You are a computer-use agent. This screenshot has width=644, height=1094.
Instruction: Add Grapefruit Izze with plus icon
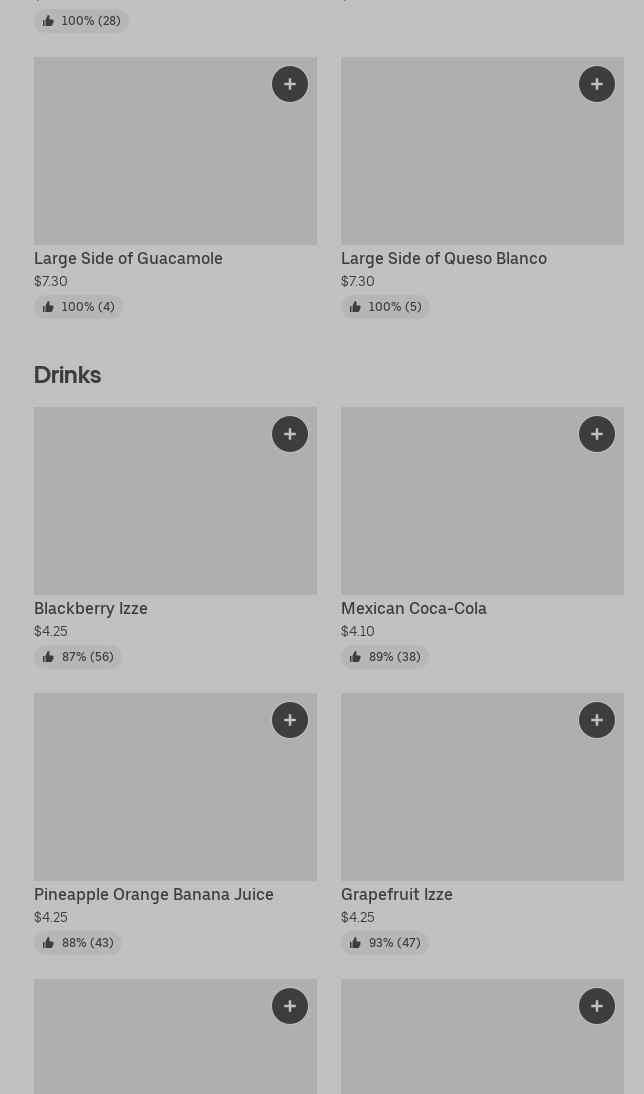597,720
